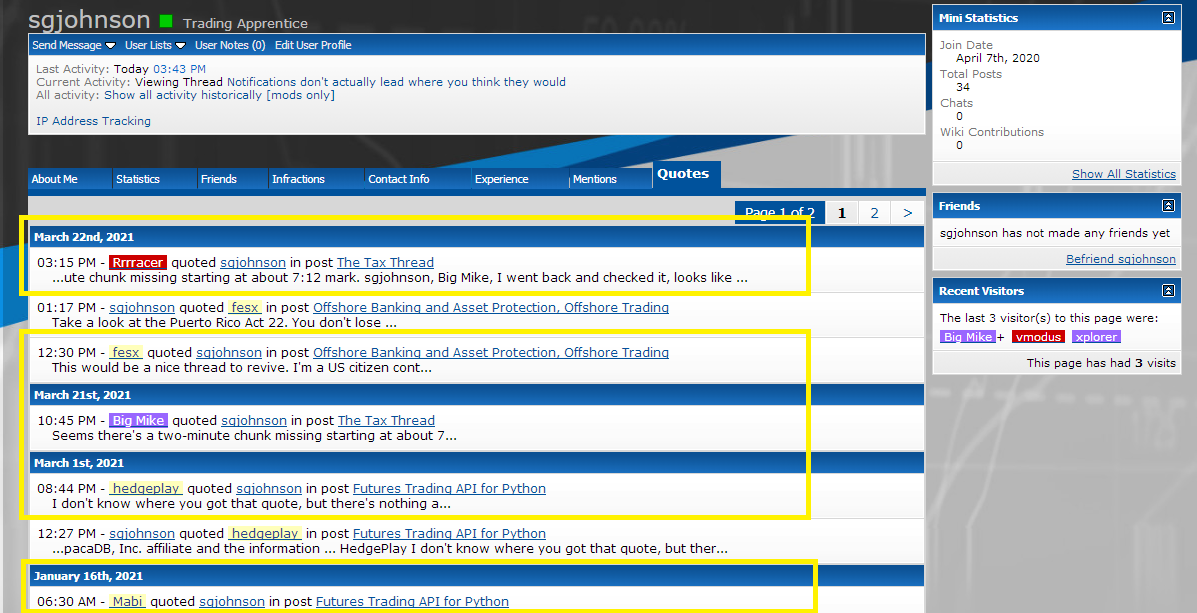Switch to the About Me tab
This screenshot has height=613, width=1197.
(x=70, y=179)
